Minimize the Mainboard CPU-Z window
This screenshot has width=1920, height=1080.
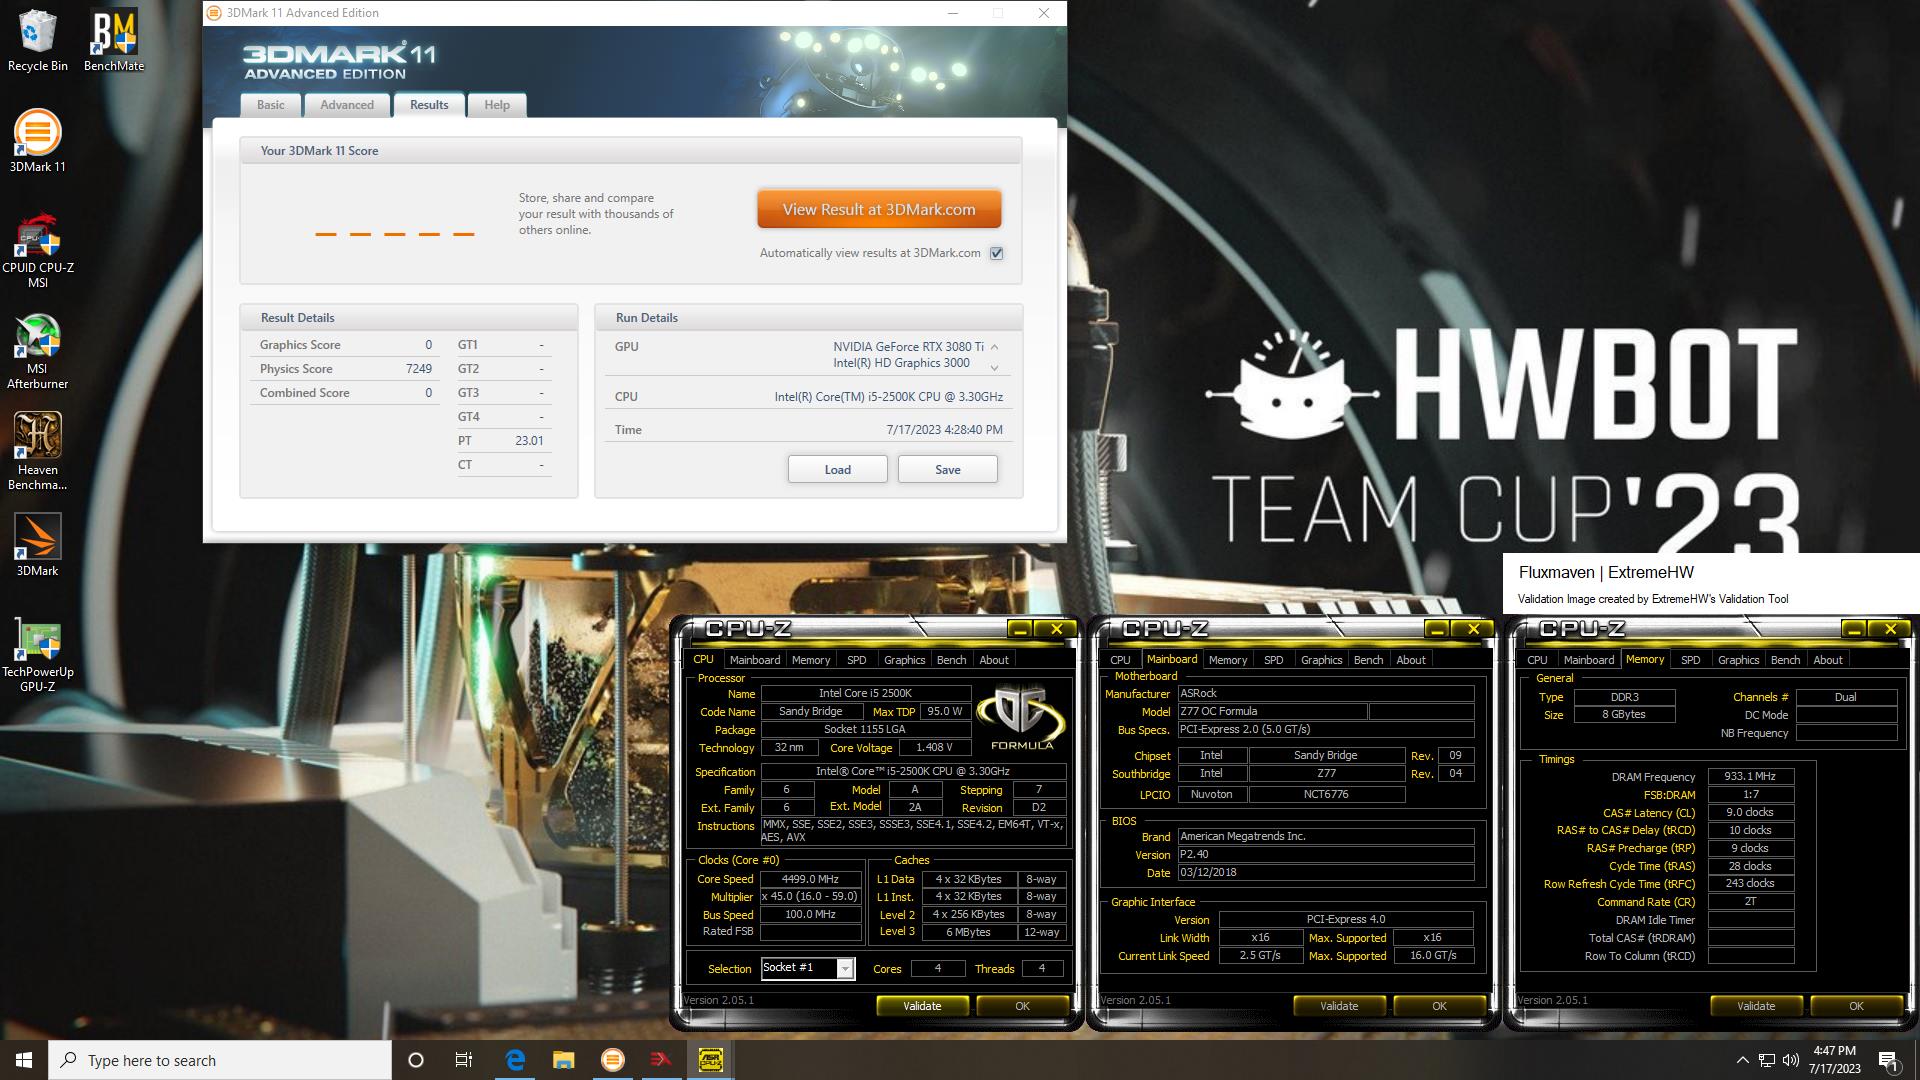pos(1436,629)
